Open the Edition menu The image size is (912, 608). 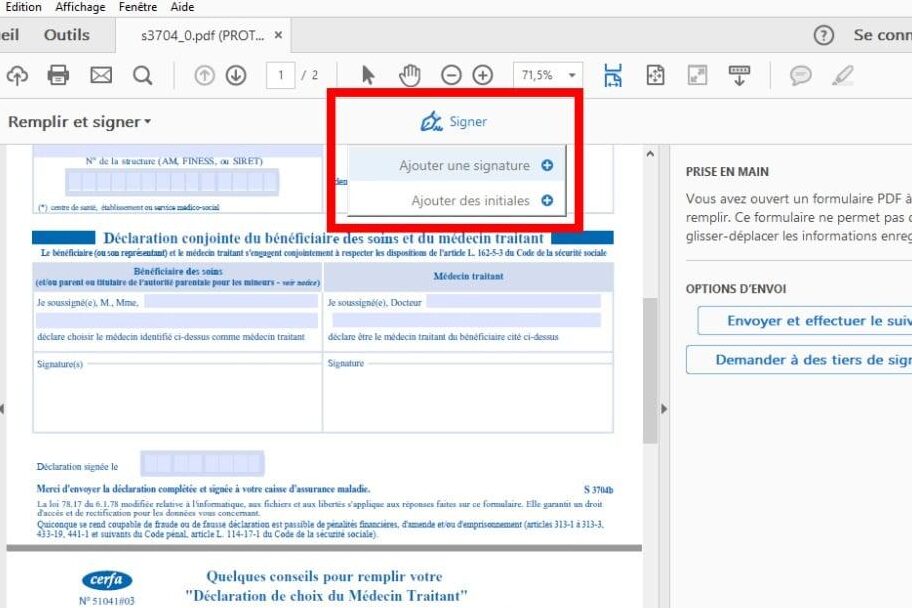pyautogui.click(x=23, y=7)
